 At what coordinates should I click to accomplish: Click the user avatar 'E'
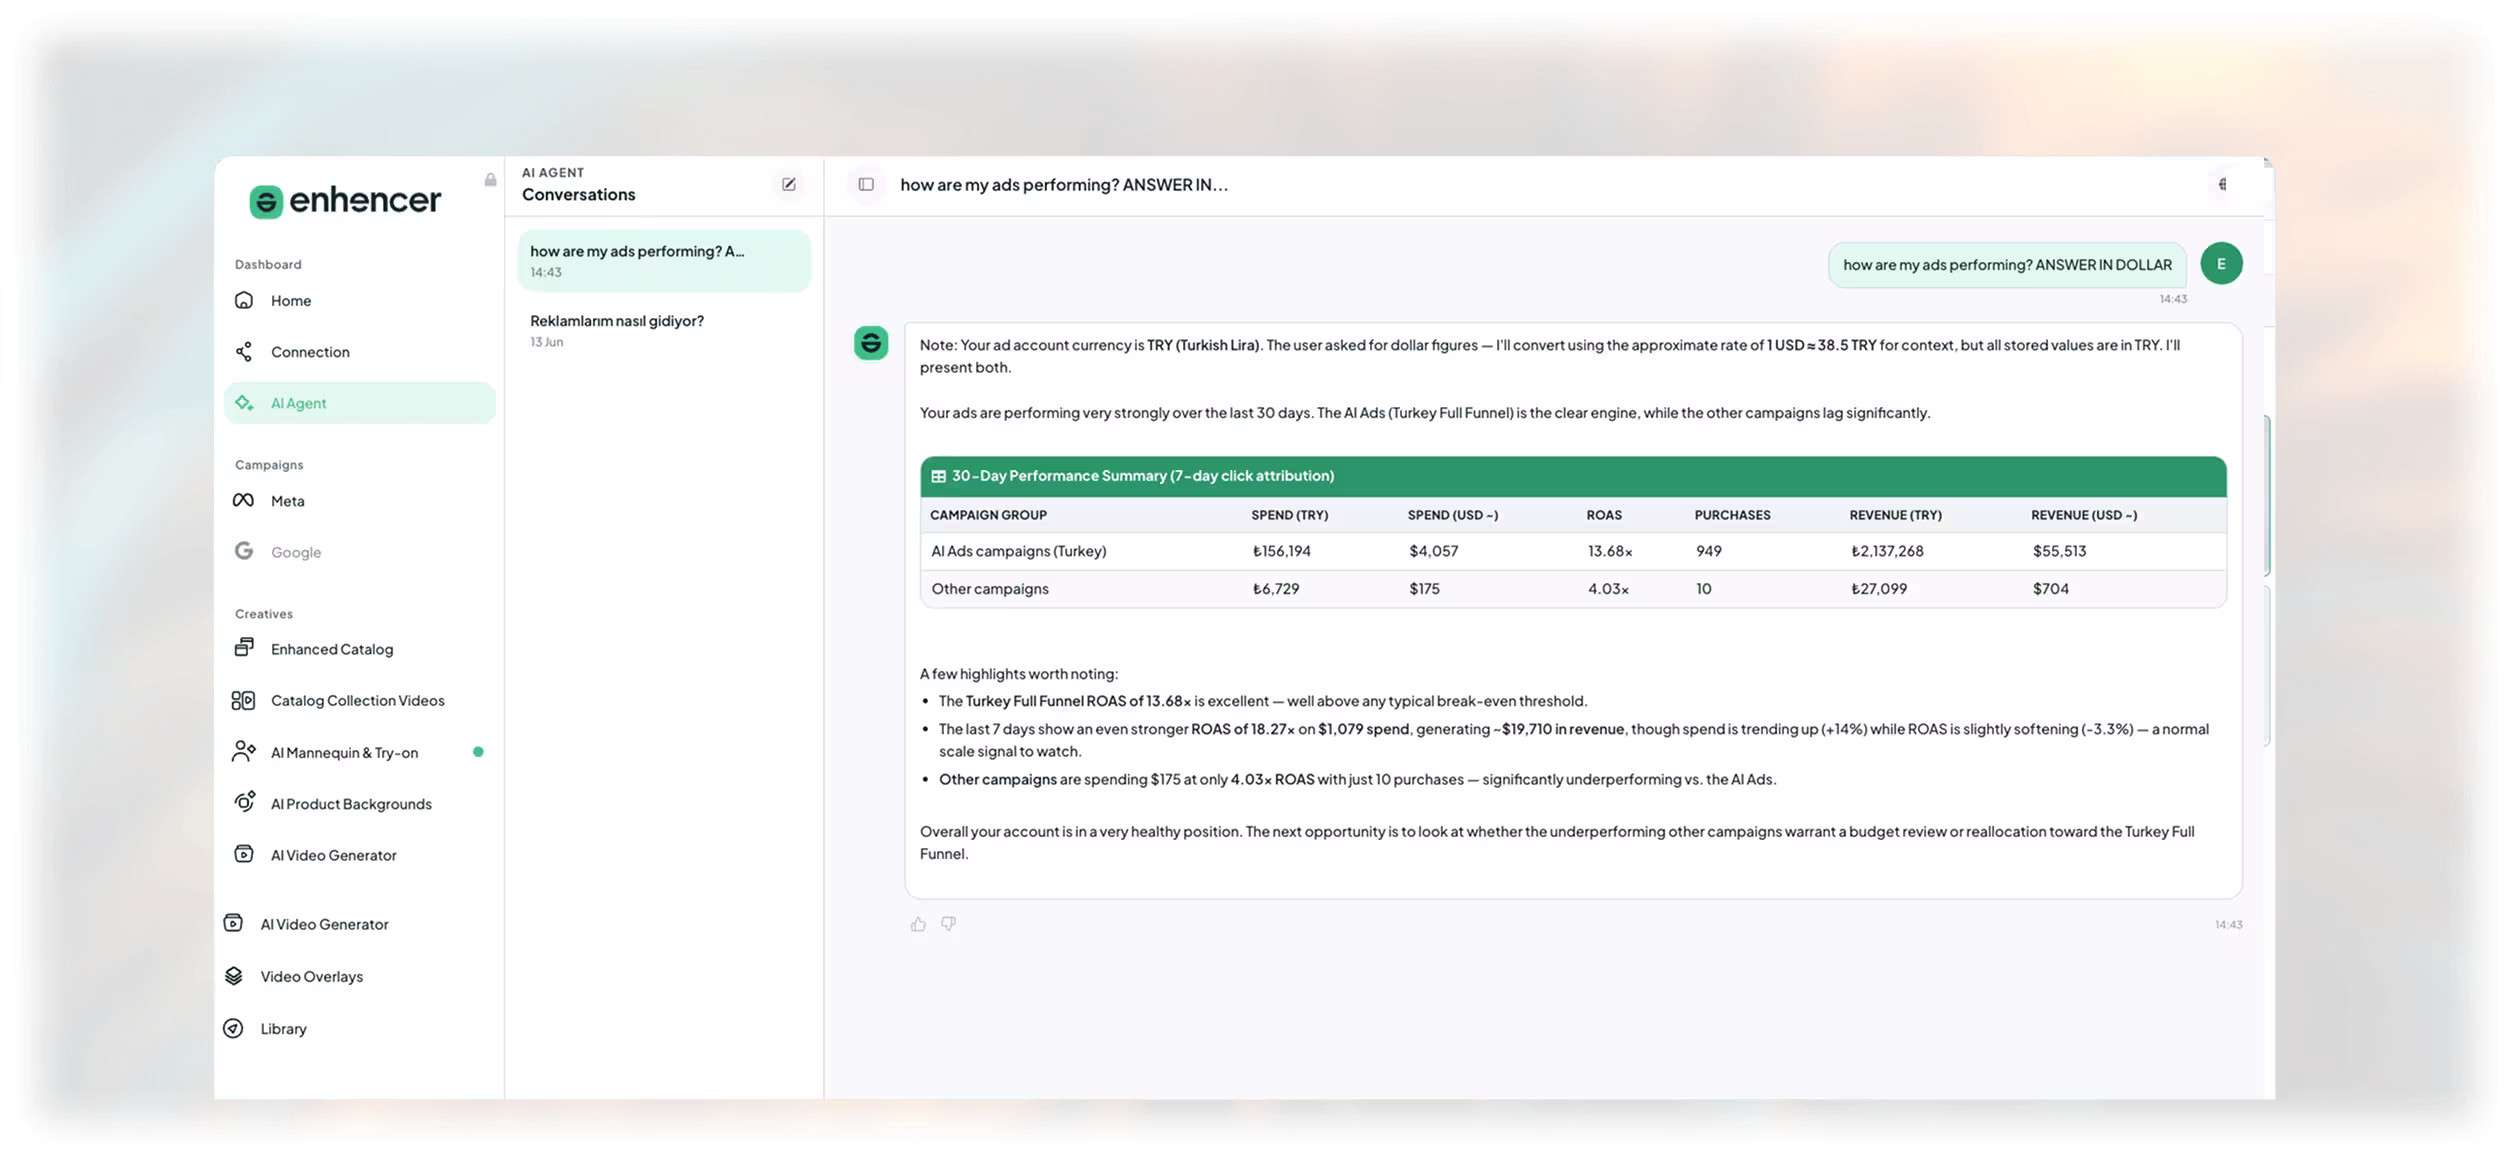point(2221,264)
